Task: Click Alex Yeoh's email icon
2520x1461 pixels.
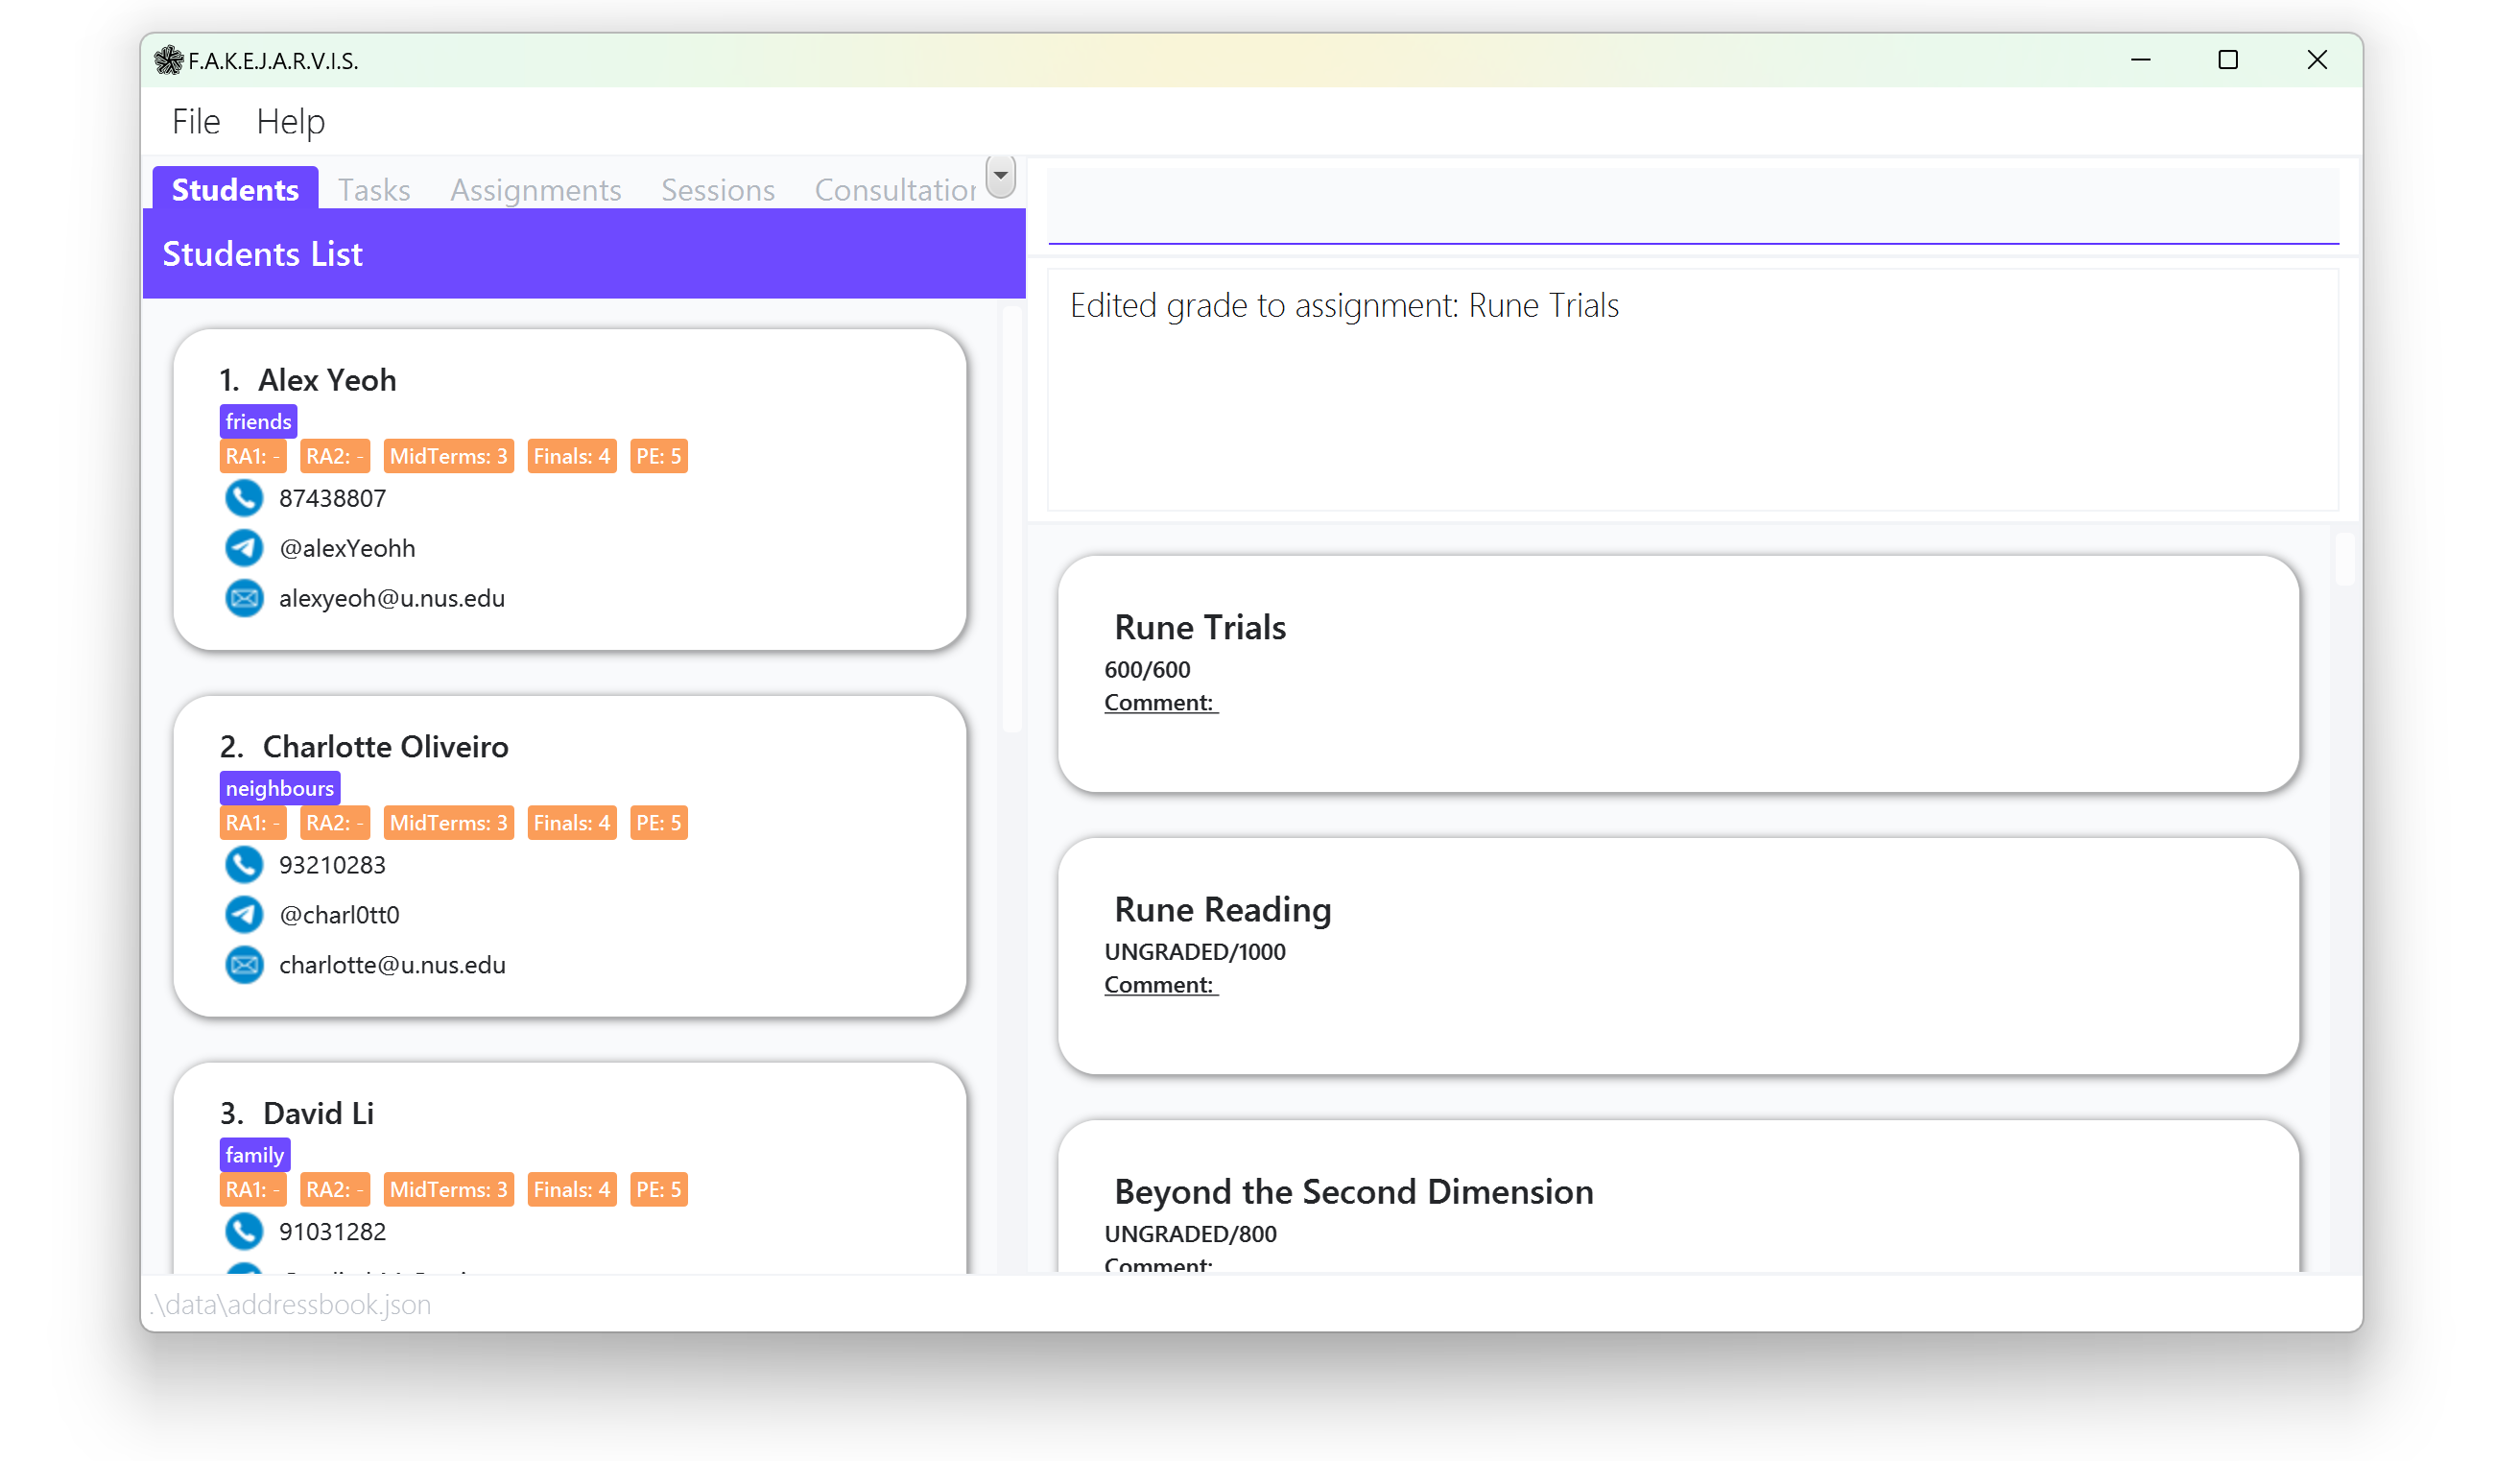Action: coord(244,598)
